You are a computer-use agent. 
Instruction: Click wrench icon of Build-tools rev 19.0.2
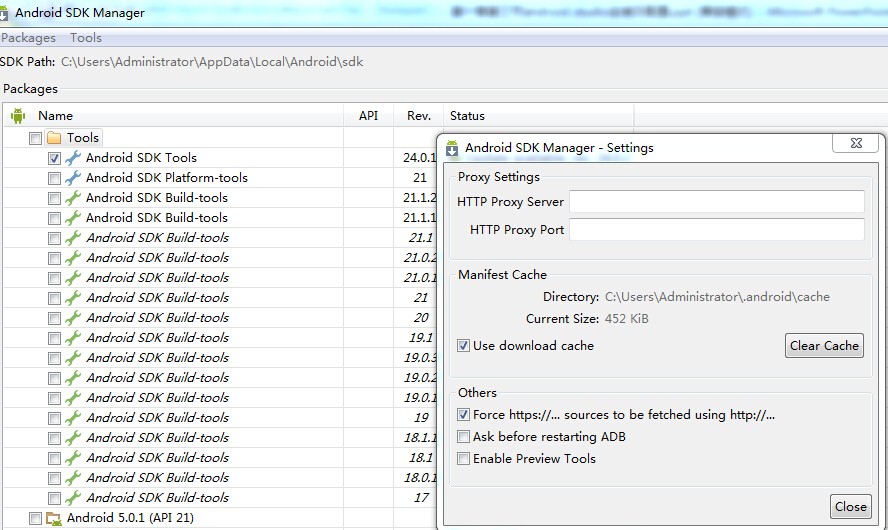click(72, 378)
